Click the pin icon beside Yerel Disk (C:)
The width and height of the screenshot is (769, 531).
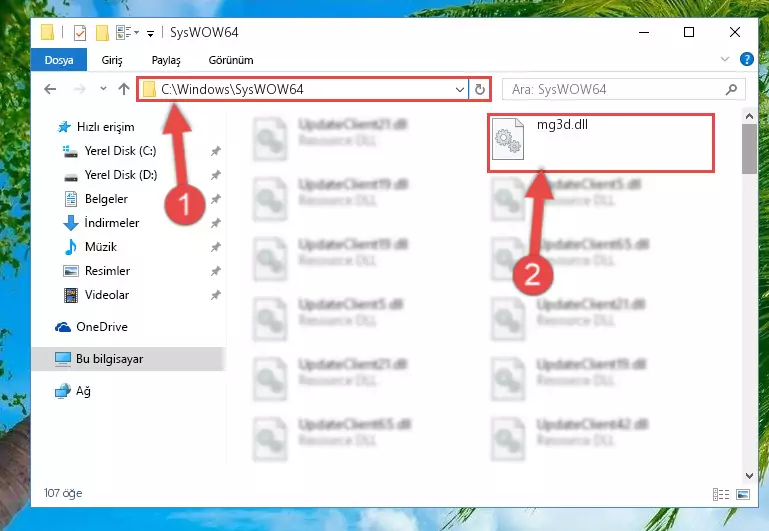215,151
